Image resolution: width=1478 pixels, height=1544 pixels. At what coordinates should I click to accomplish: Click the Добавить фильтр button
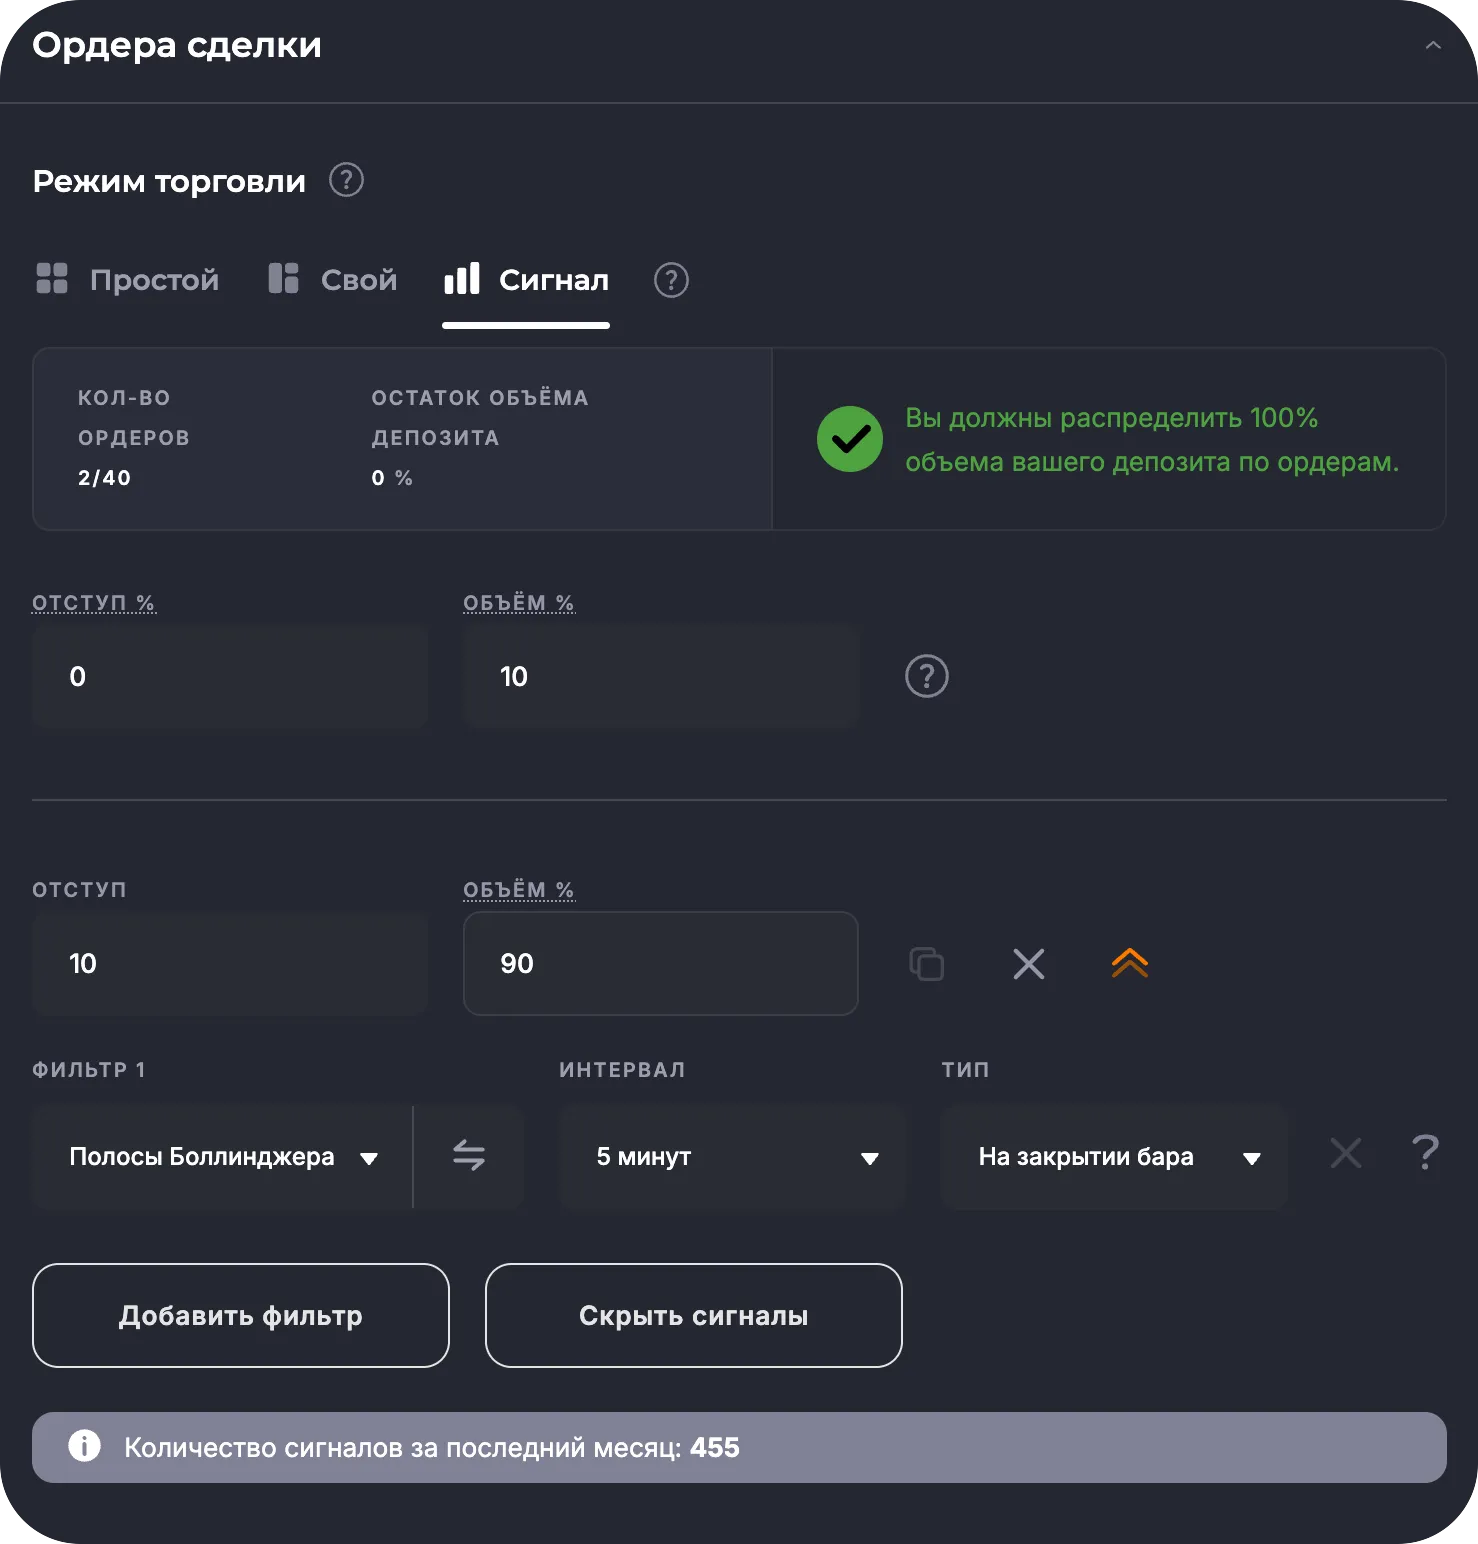[x=241, y=1316]
